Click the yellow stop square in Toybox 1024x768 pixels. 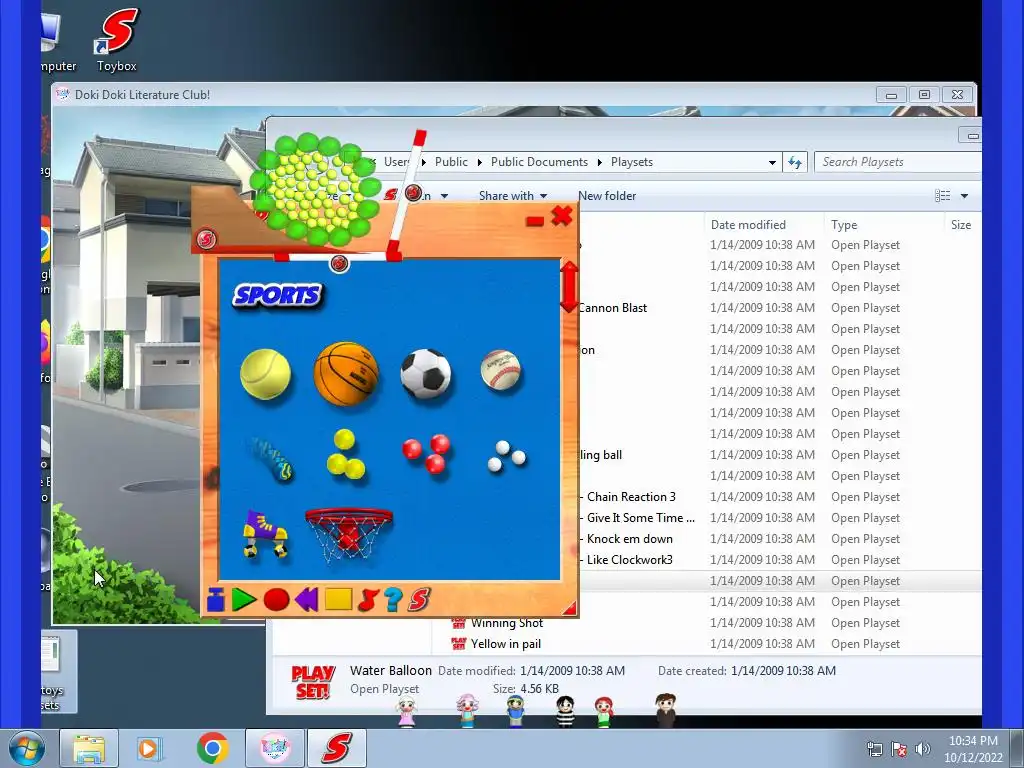pos(338,599)
